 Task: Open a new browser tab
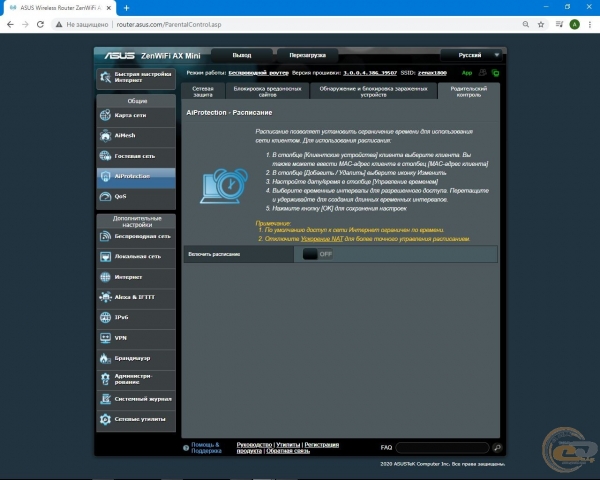(126, 8)
